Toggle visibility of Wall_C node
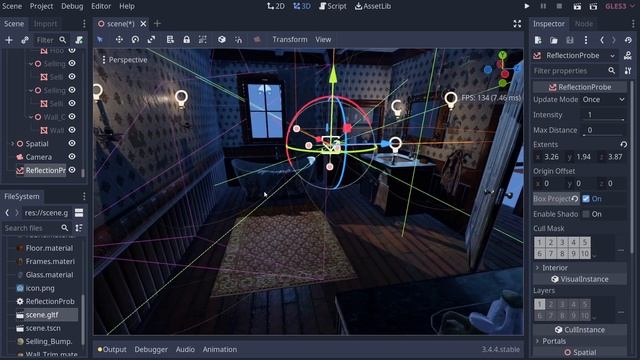The image size is (640, 360). pyautogui.click(x=72, y=117)
